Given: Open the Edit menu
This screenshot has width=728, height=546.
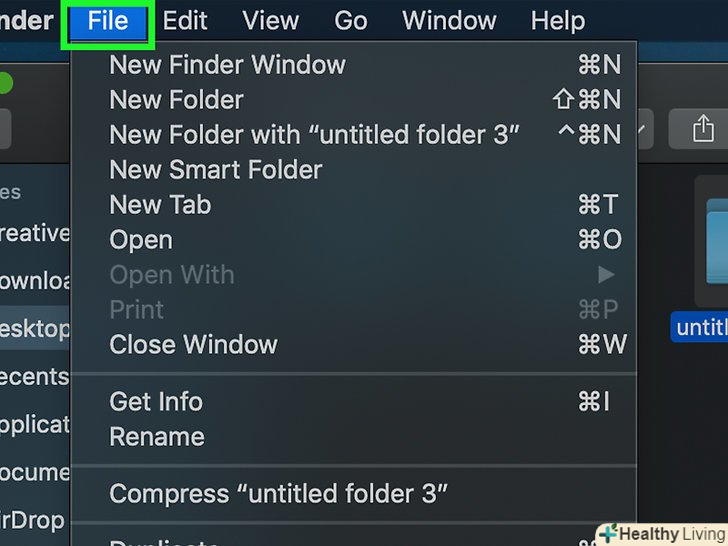Looking at the screenshot, I should pos(185,20).
